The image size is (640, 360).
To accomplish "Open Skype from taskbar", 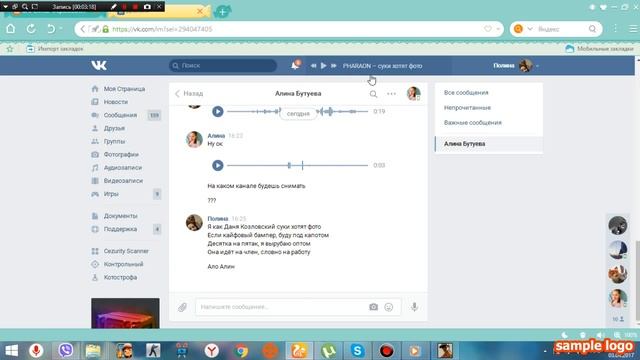I will coord(357,351).
